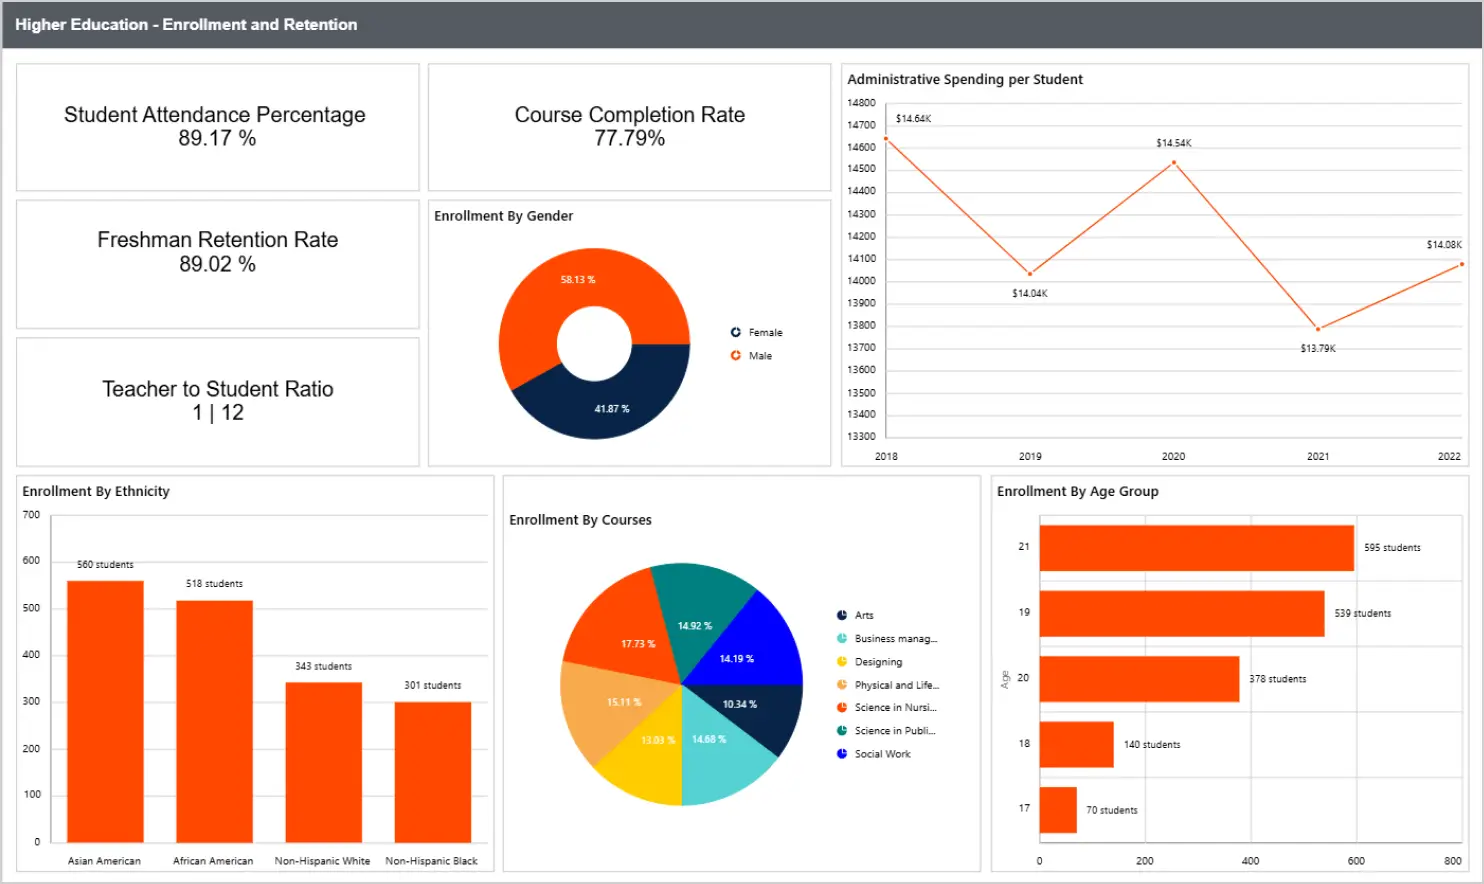Click the 539 students data label
The width and height of the screenshot is (1484, 884).
click(x=1362, y=614)
